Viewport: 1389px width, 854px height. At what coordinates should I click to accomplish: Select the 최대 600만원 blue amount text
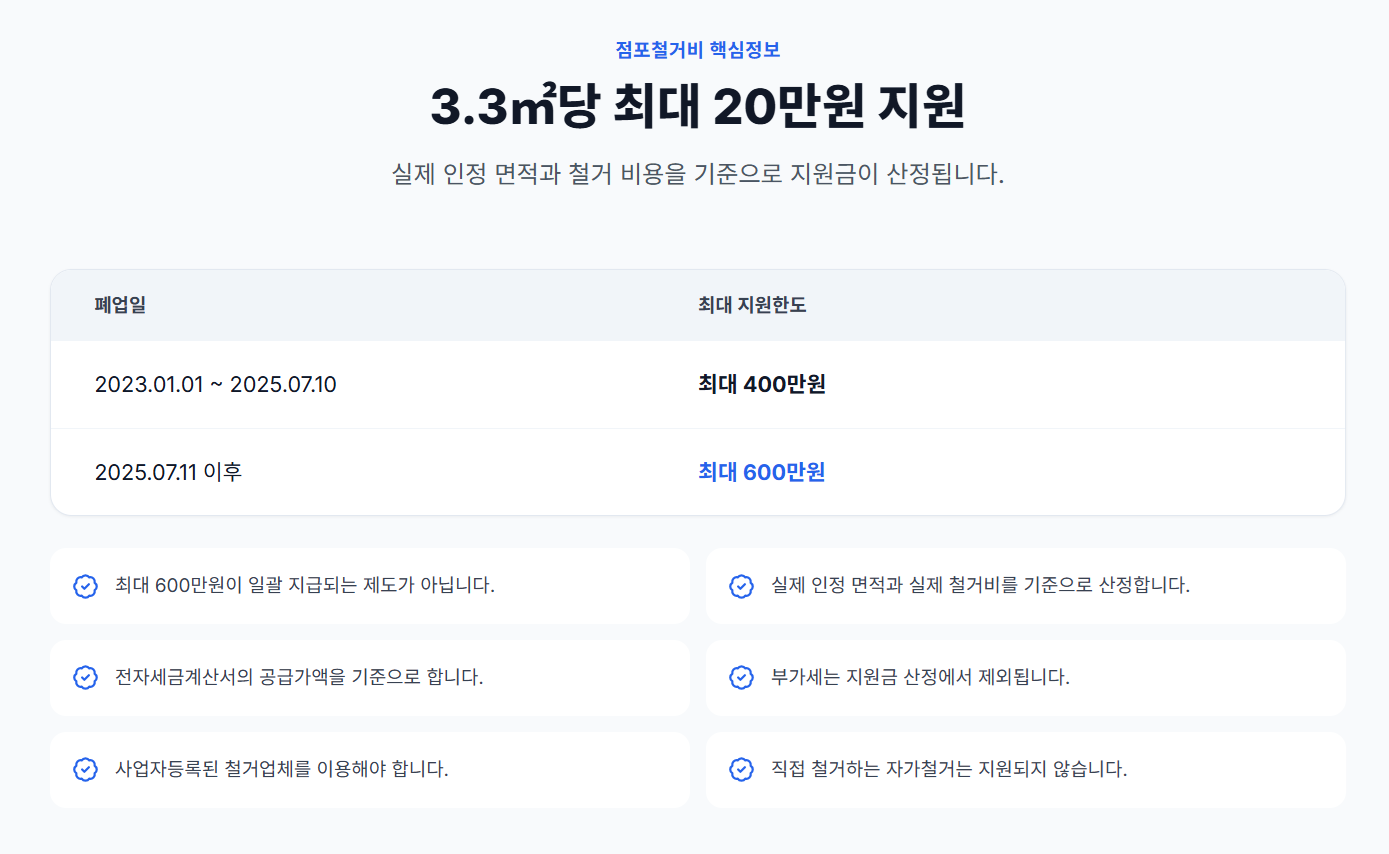762,472
